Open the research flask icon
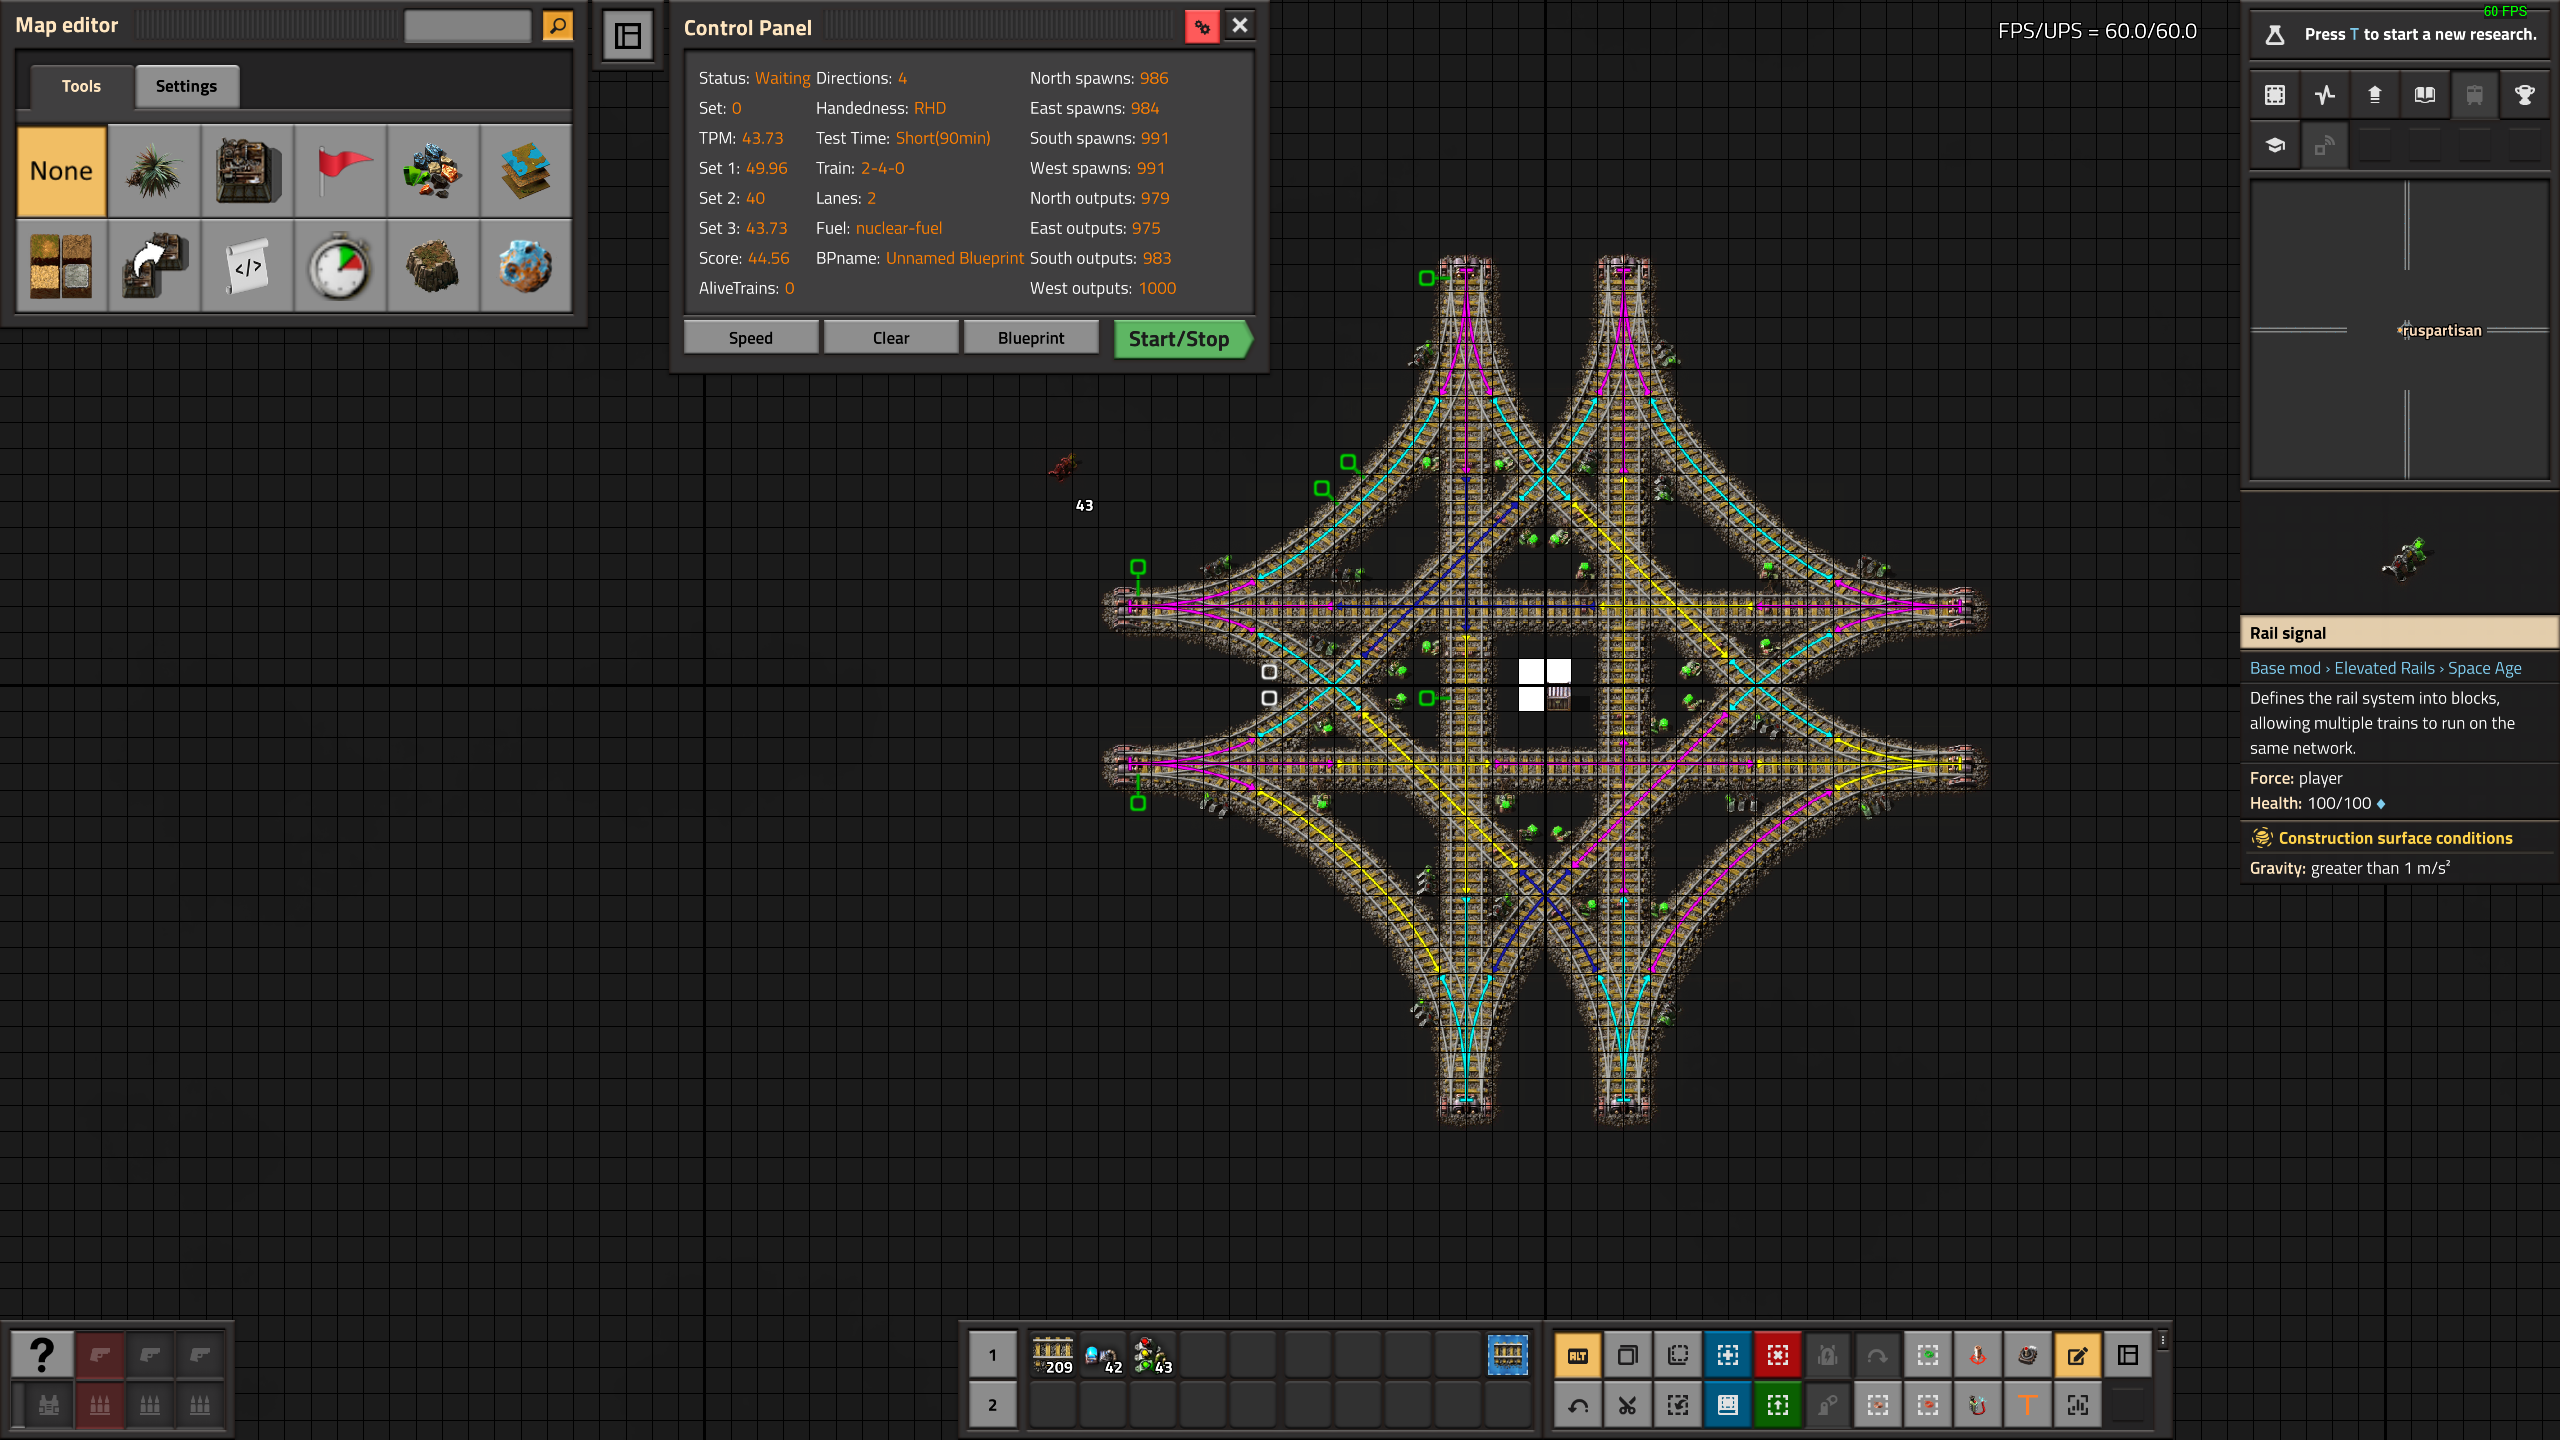2560x1440 pixels. click(x=2275, y=35)
